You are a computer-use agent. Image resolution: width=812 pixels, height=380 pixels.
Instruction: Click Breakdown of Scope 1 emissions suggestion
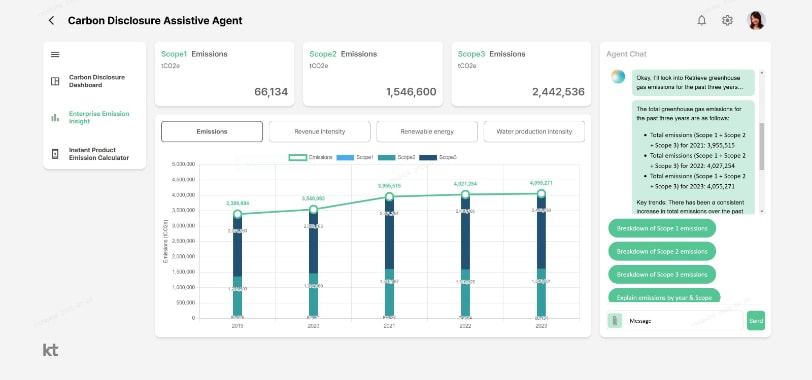(662, 228)
